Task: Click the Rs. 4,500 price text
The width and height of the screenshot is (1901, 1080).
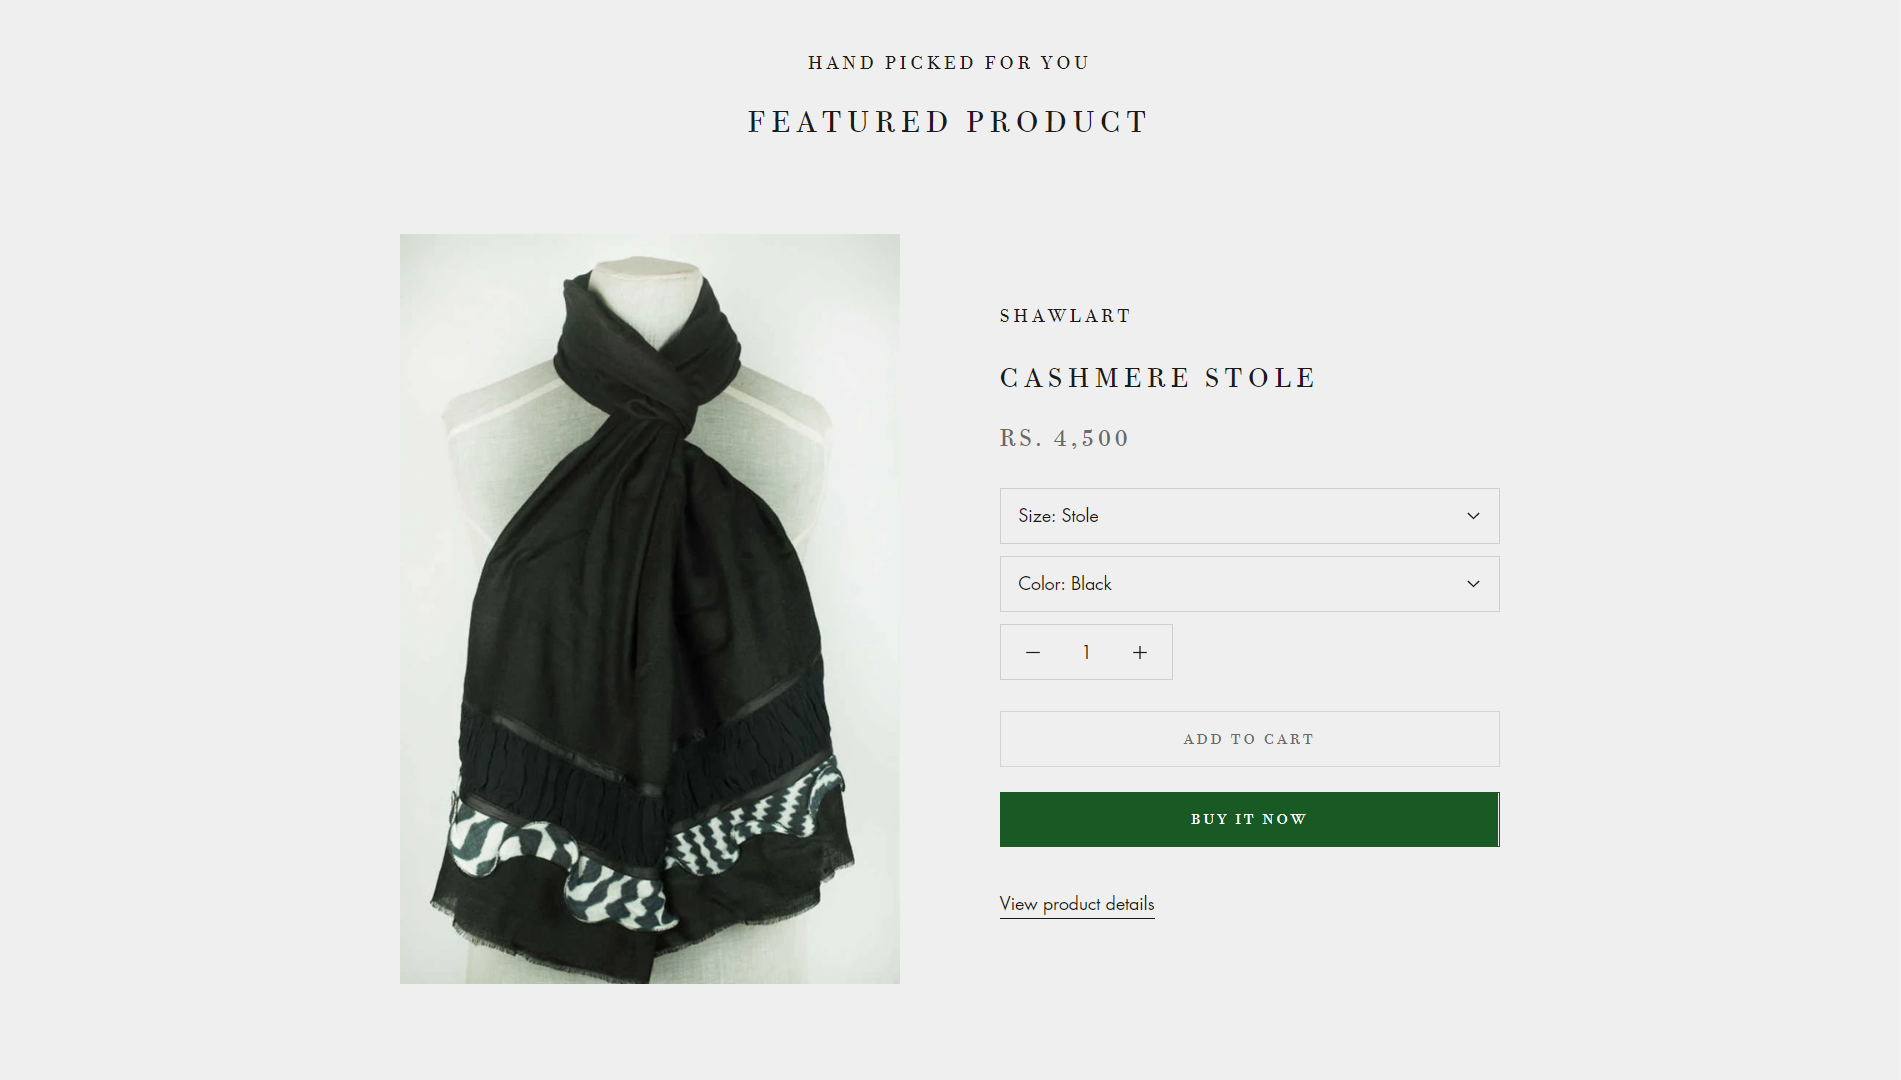Action: coord(1065,438)
